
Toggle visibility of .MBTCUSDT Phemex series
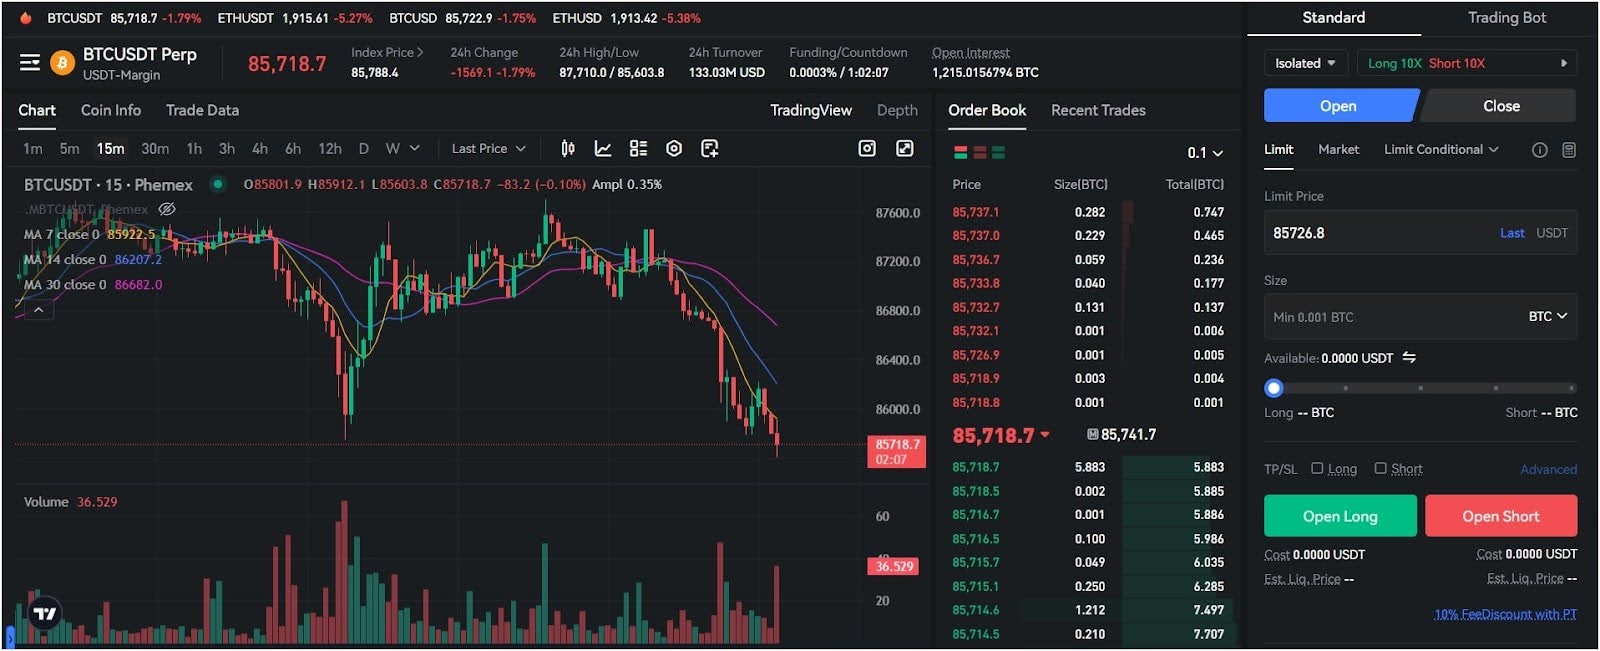click(x=167, y=209)
